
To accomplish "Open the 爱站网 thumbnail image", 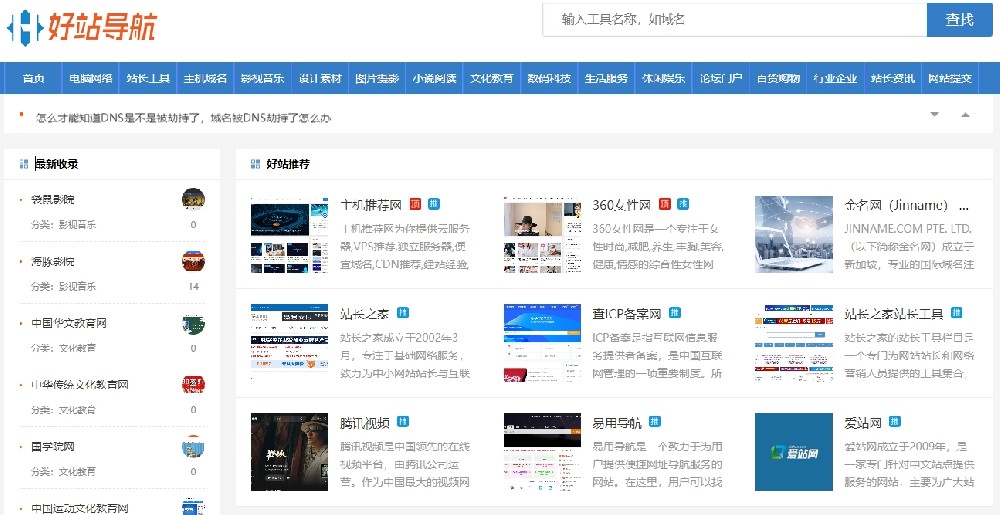I will tap(793, 452).
